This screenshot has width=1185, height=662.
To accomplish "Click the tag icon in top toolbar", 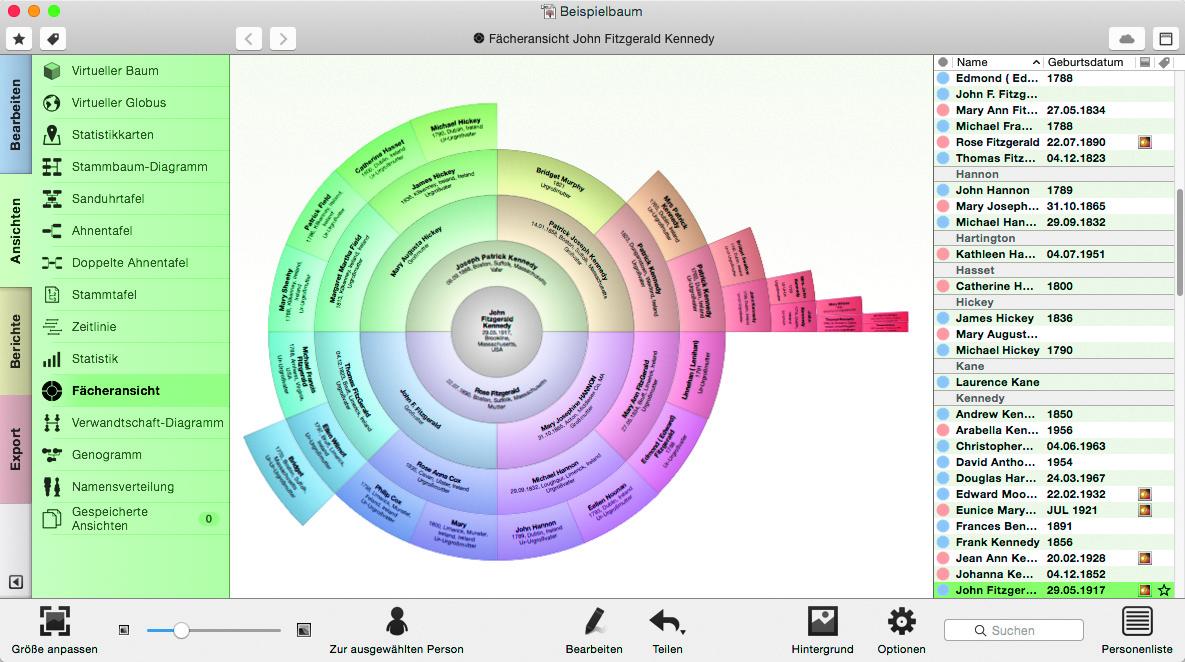I will [52, 39].
